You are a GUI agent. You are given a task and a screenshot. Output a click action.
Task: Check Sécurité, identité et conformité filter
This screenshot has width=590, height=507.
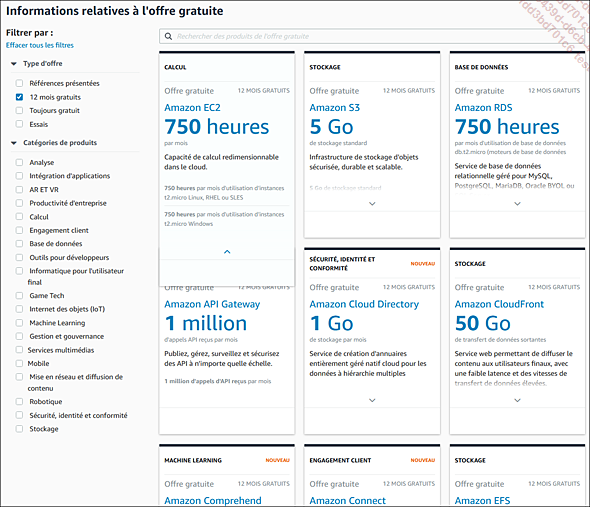pyautogui.click(x=19, y=415)
